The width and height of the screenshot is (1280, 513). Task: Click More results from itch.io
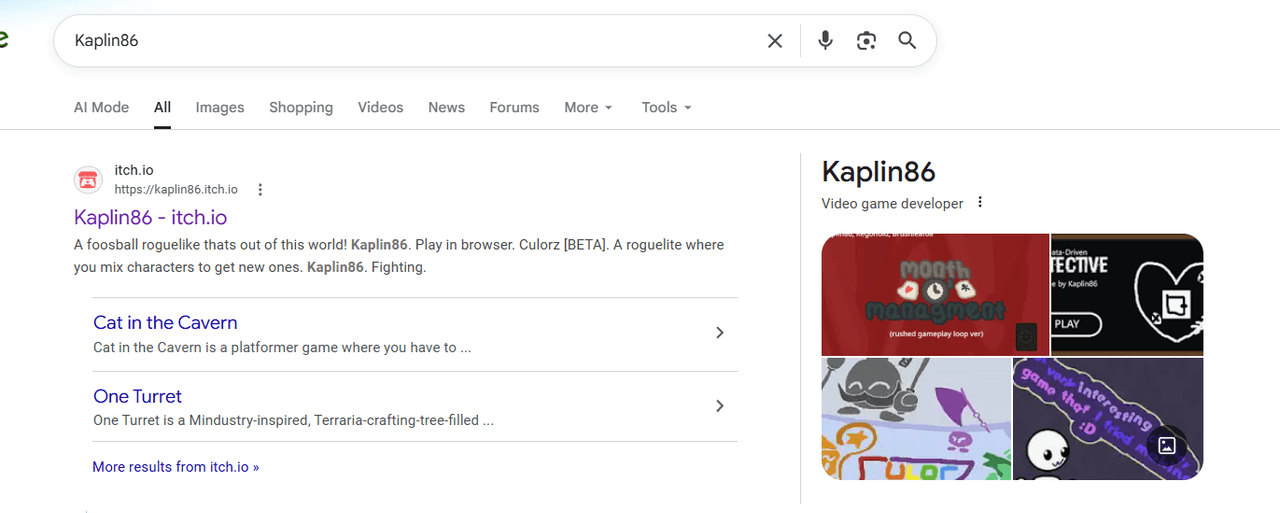176,467
